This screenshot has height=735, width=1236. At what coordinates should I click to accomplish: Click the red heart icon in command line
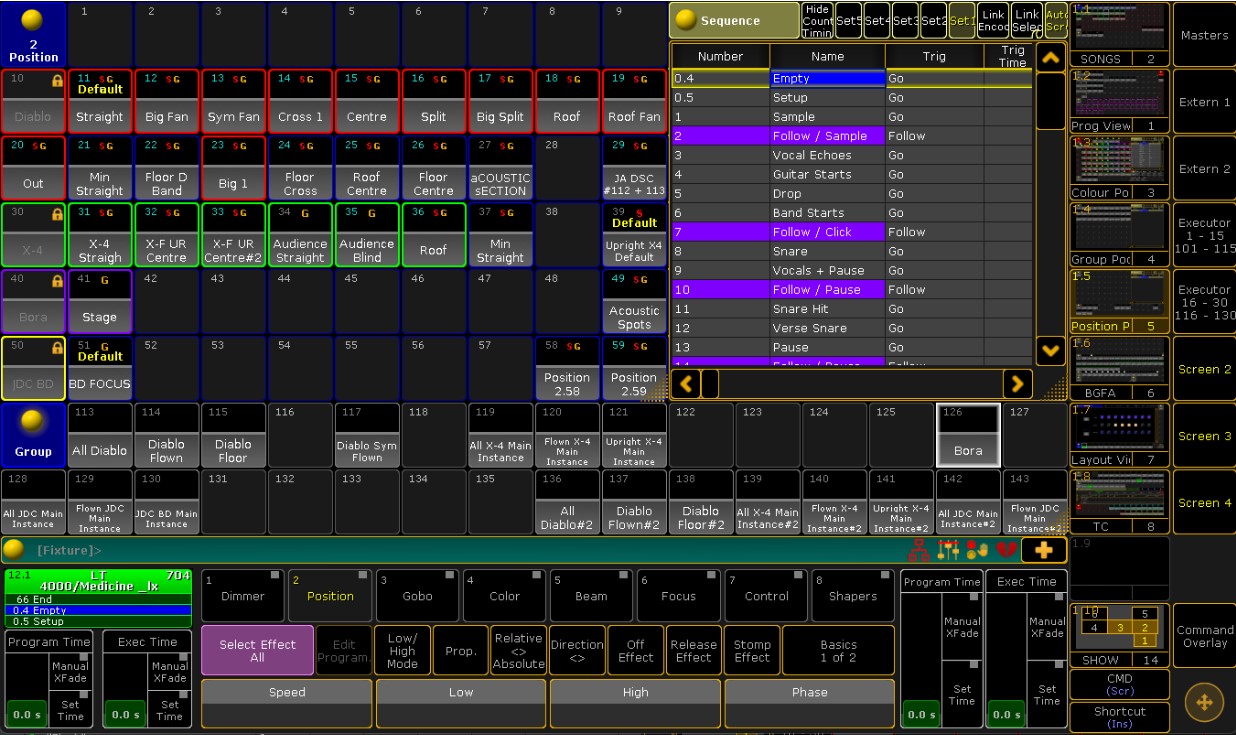[x=1007, y=550]
